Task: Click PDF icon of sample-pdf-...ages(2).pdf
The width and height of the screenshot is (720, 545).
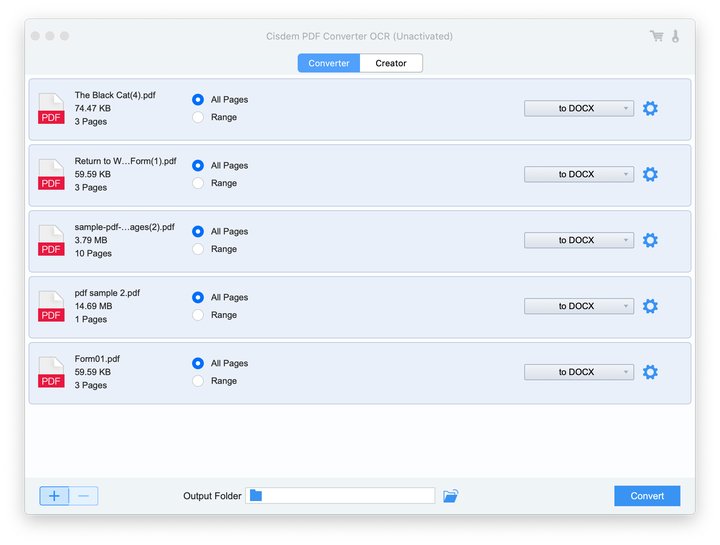Action: 51,240
